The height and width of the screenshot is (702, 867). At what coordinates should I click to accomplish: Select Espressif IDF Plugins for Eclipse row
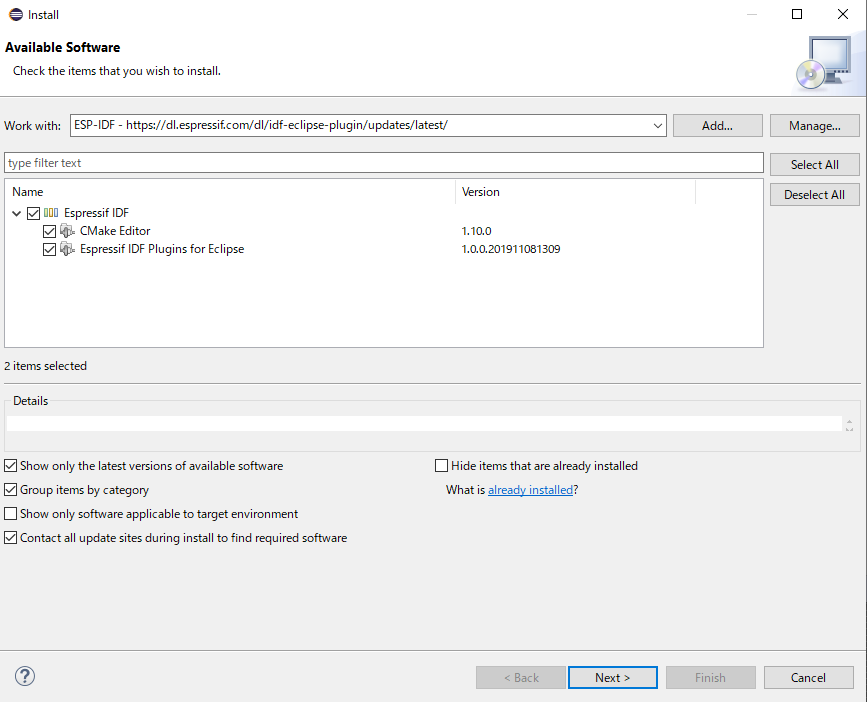[x=162, y=249]
